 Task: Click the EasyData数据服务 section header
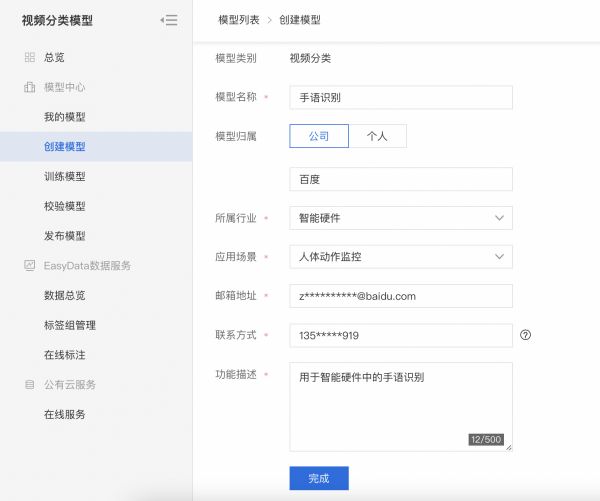point(87,265)
